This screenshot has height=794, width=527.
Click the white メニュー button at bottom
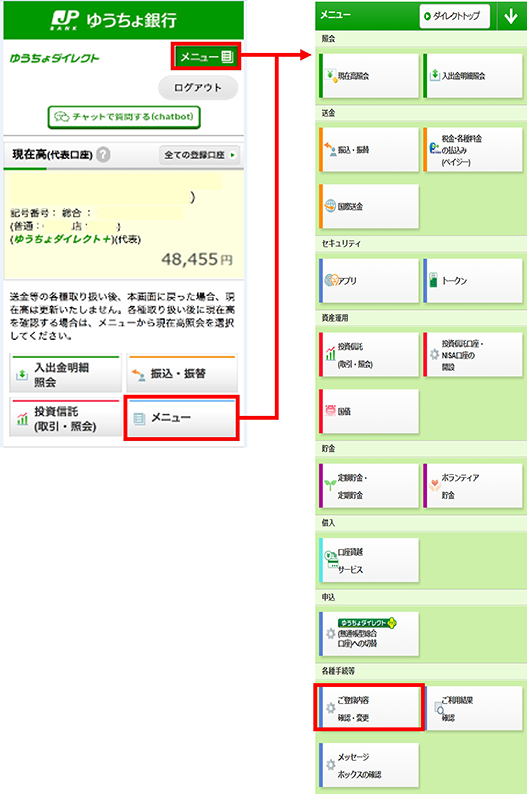point(182,418)
